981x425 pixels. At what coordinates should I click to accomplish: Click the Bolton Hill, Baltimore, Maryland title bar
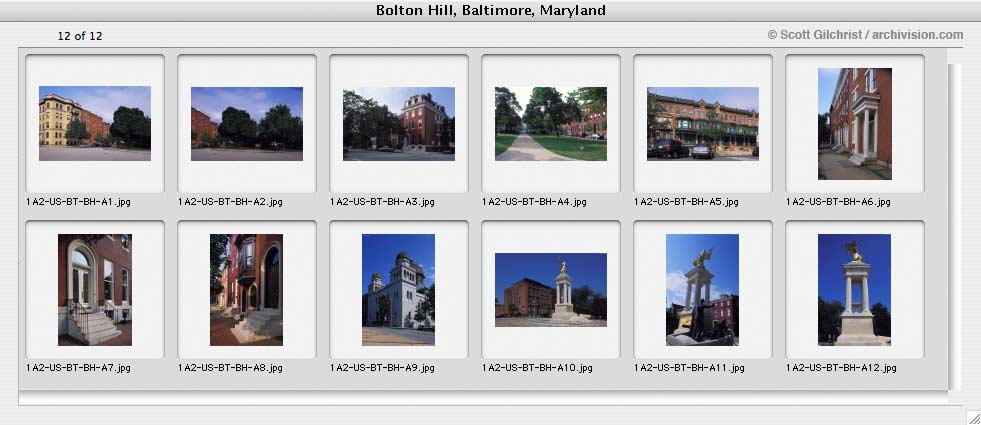click(x=490, y=11)
